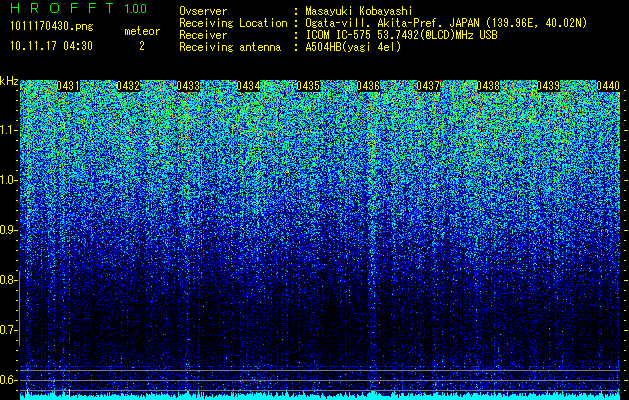Select the filename 1011170430.png
The height and width of the screenshot is (400, 629).
(x=52, y=27)
